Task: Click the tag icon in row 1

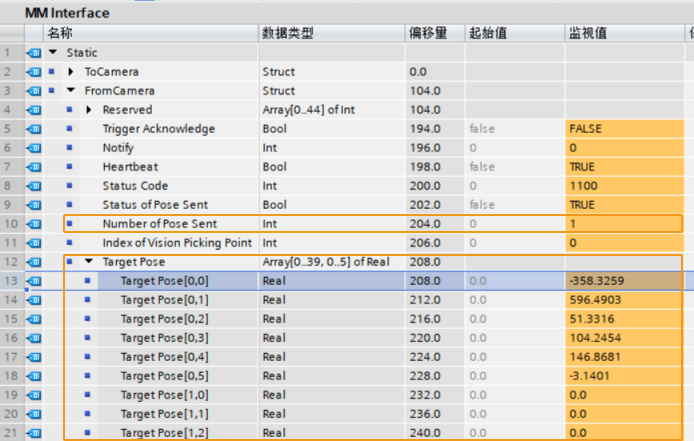Action: (34, 53)
